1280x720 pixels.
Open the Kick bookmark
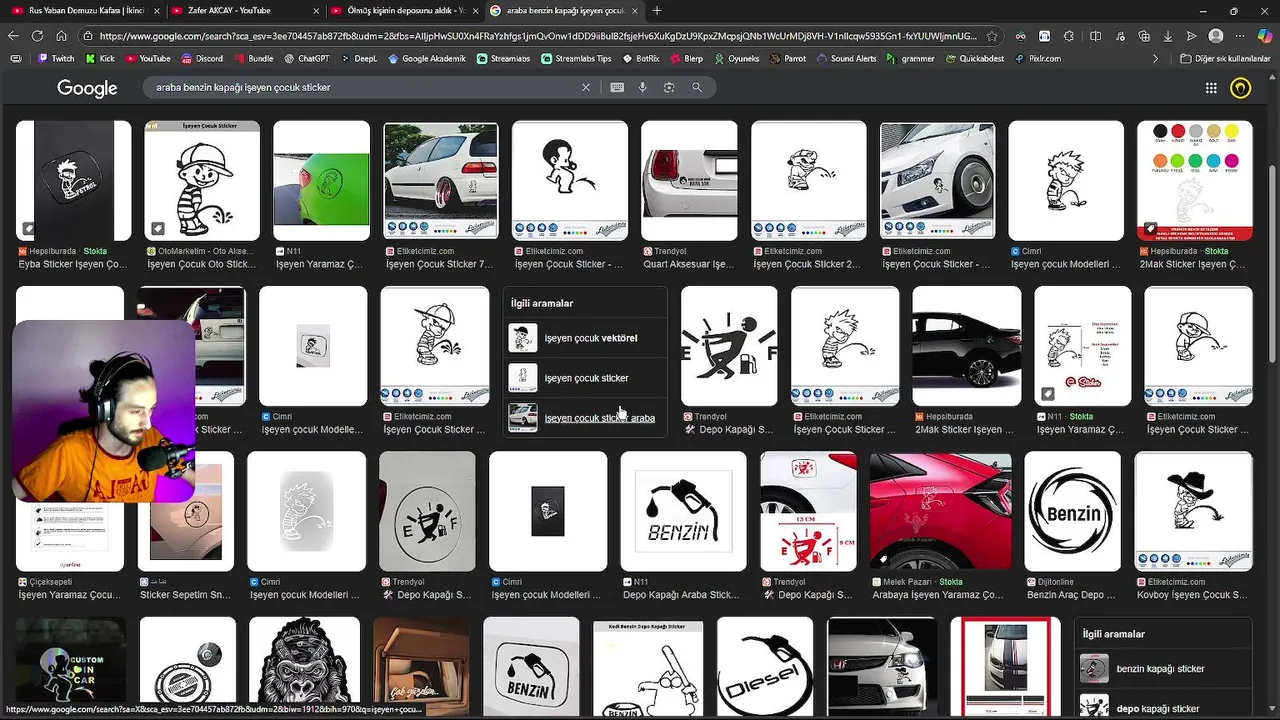click(100, 59)
